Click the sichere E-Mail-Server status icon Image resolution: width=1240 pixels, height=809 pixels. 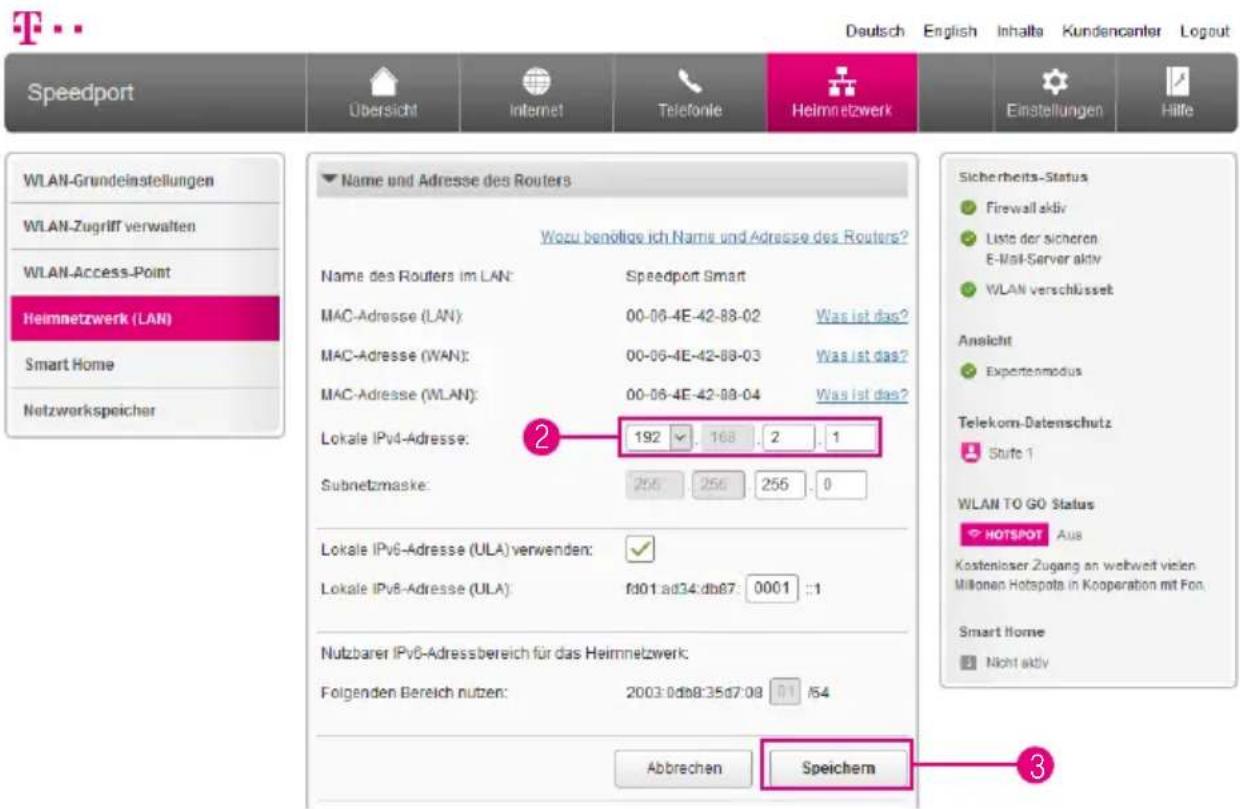pos(968,240)
